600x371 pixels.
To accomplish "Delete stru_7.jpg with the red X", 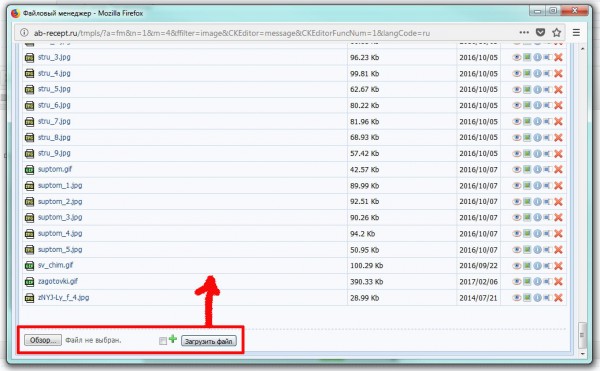I will 558,122.
